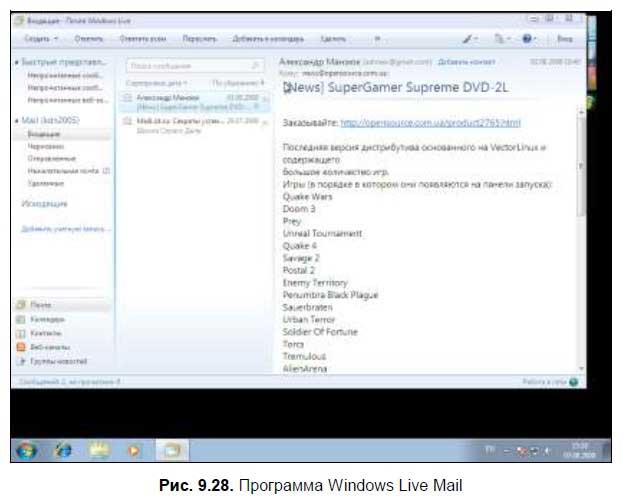Collapse Быстрые представления (Quick views) section
This screenshot has width=622, height=497.
pyautogui.click(x=17, y=62)
